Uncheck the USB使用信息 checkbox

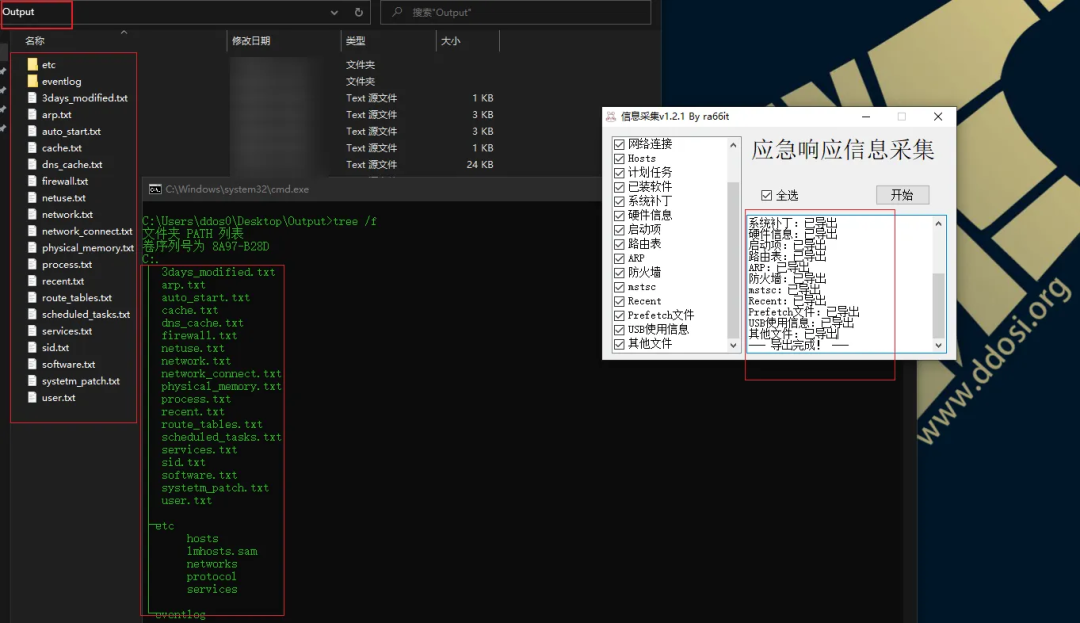coord(619,329)
